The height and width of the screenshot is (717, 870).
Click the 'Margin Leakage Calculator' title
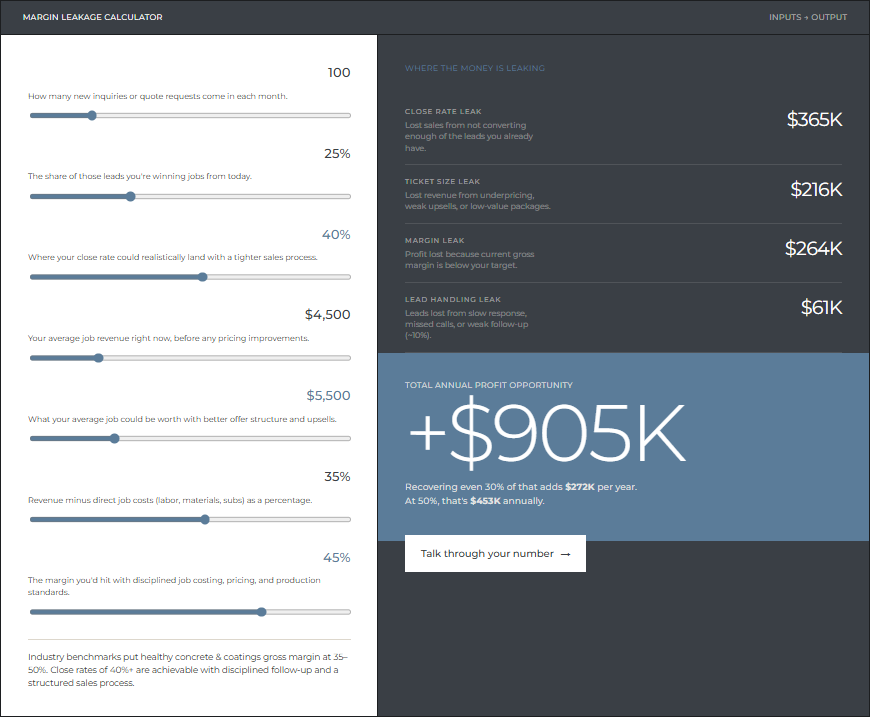click(93, 17)
